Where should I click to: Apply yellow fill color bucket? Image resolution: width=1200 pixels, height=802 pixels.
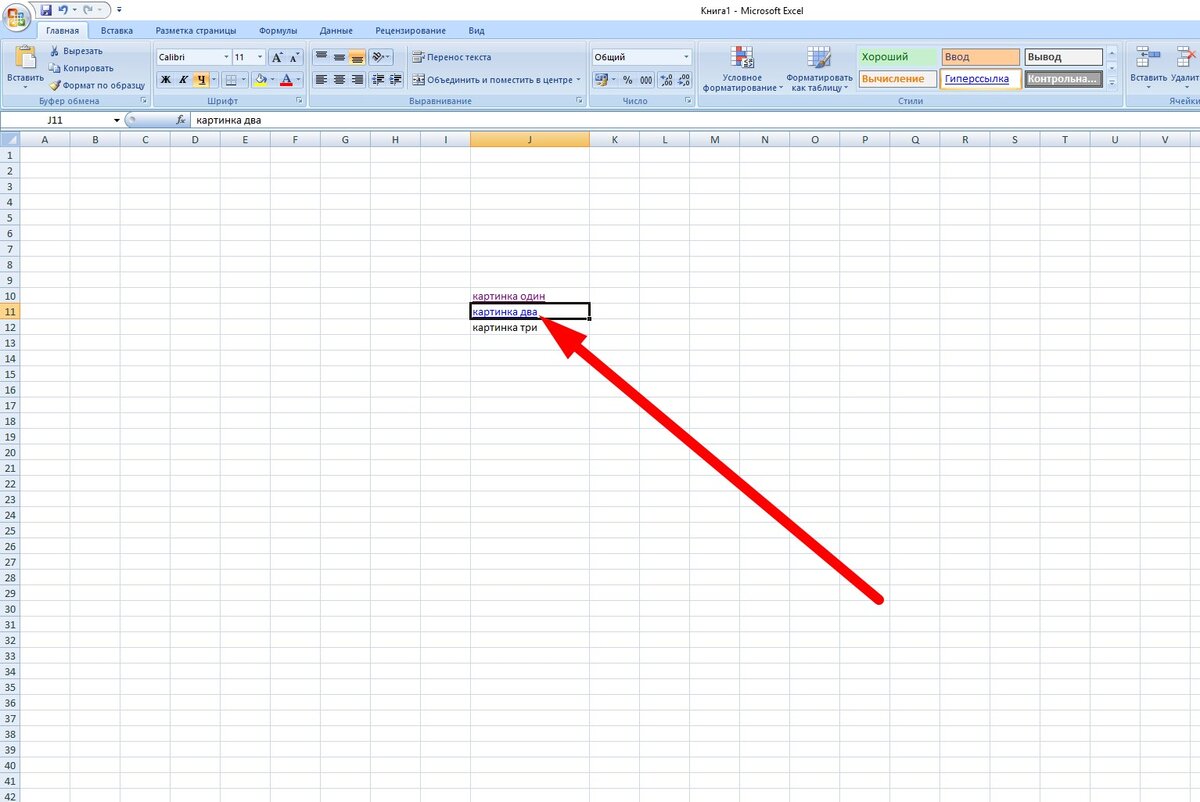(x=260, y=80)
